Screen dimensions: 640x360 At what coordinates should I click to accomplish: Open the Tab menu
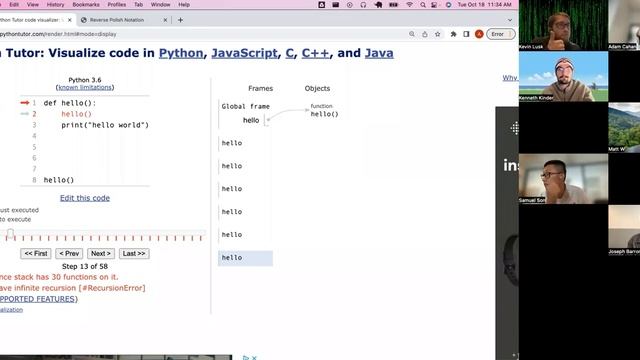138,4
